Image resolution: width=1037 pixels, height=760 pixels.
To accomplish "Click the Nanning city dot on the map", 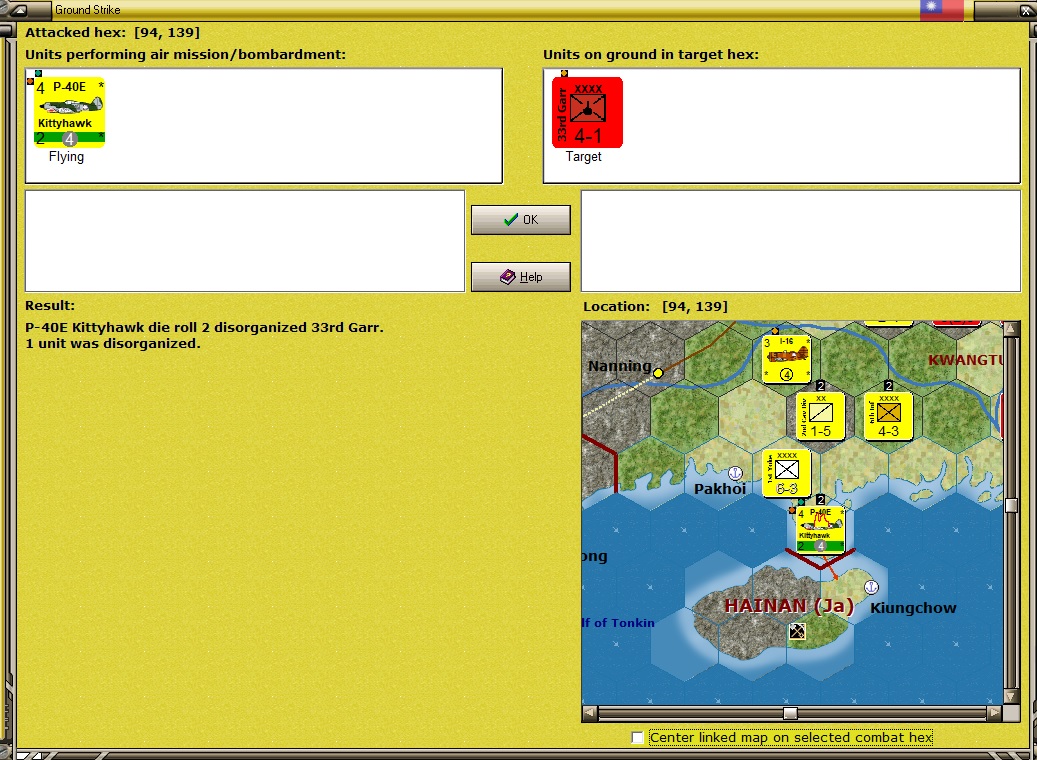I will pos(658,373).
